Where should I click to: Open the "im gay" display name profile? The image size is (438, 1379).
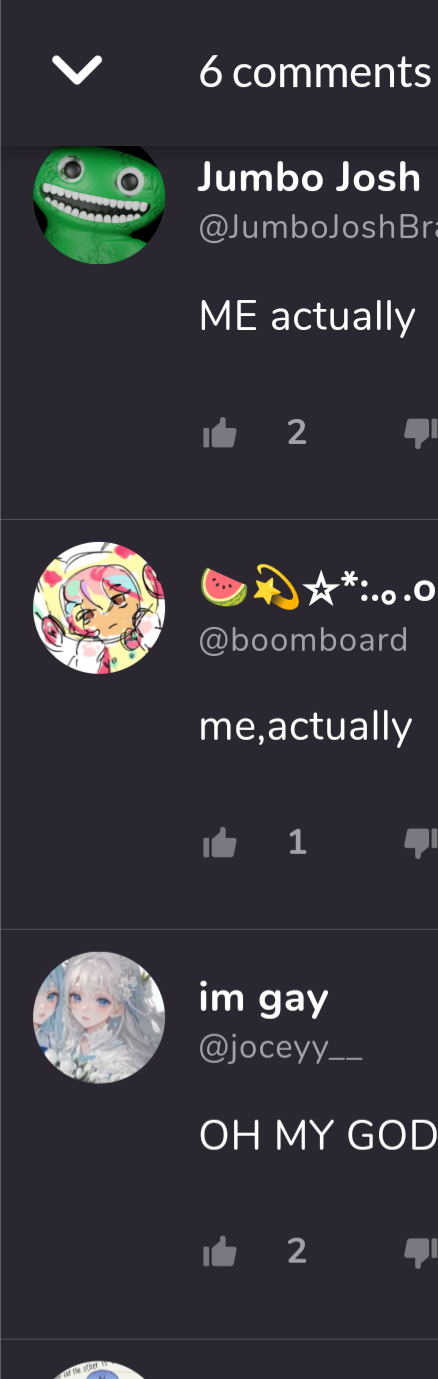click(264, 998)
